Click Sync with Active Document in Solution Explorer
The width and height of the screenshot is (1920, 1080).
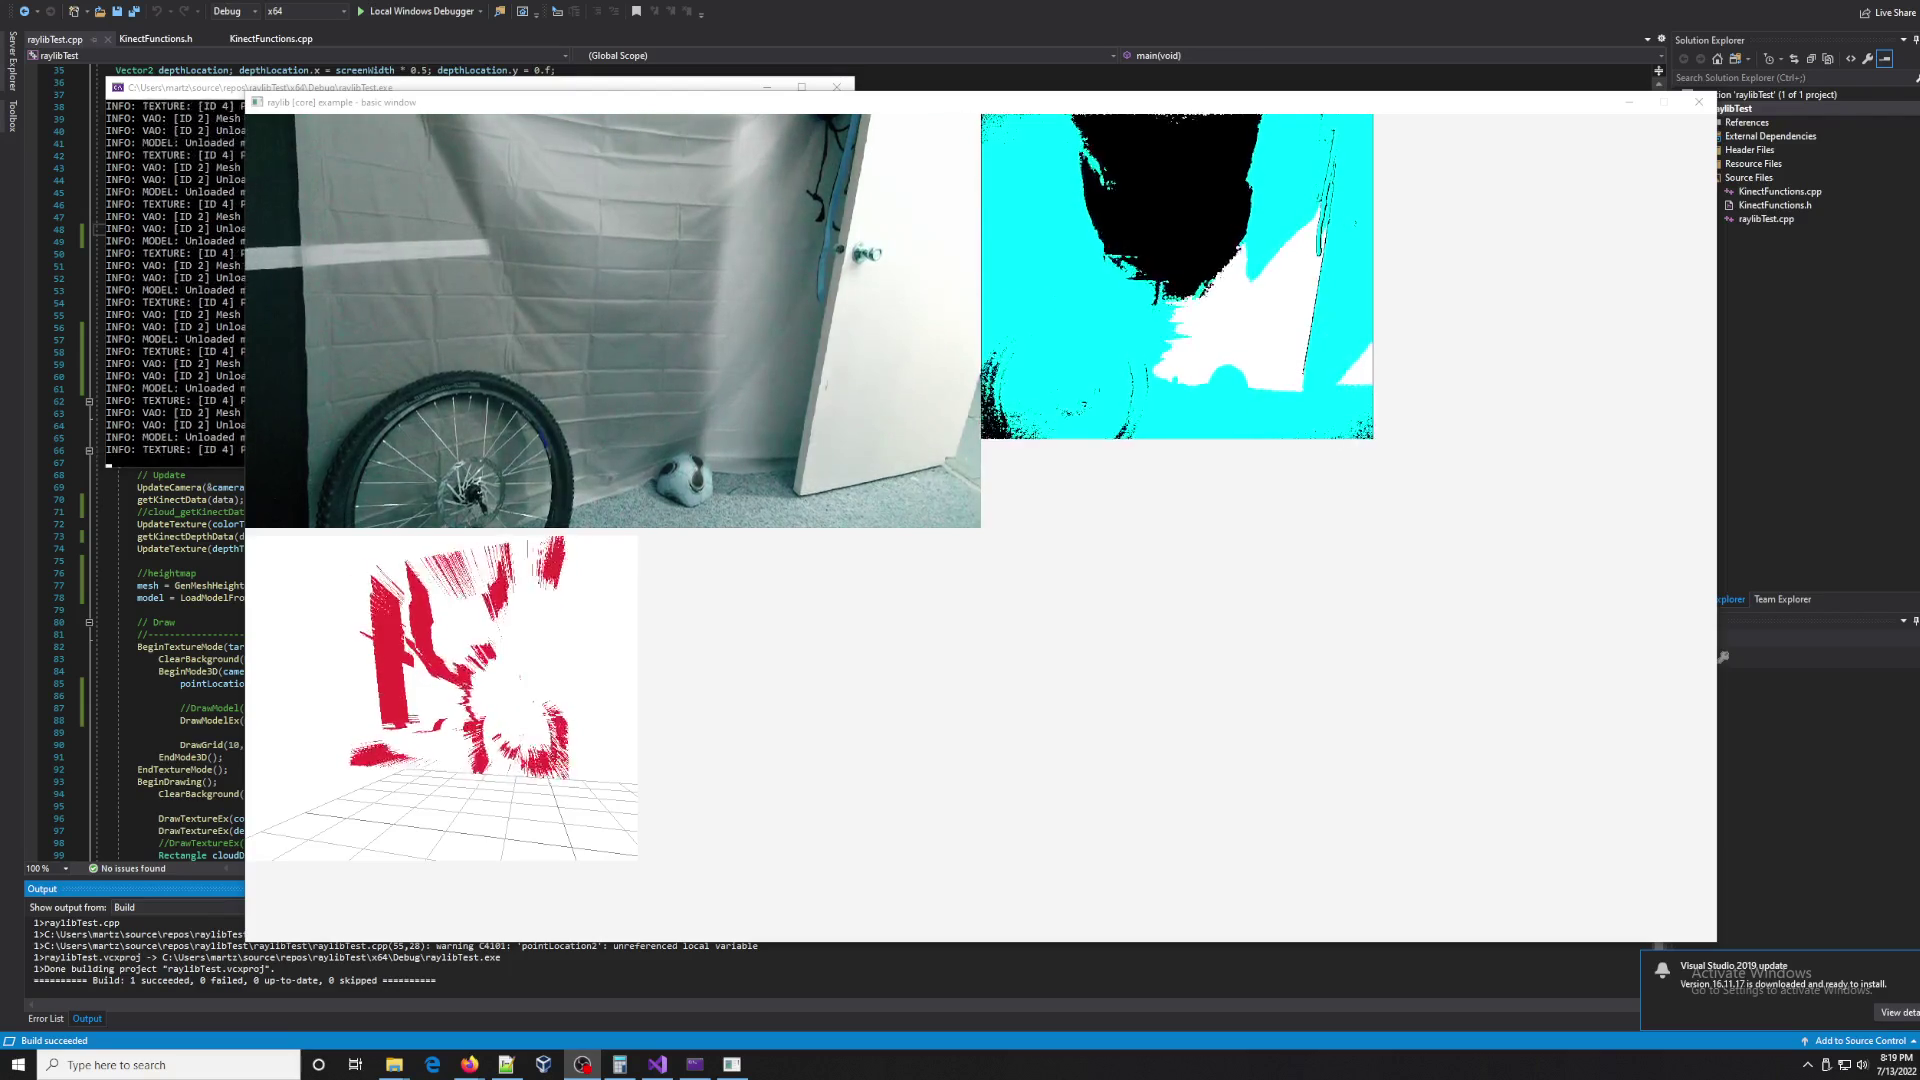[x=1795, y=59]
